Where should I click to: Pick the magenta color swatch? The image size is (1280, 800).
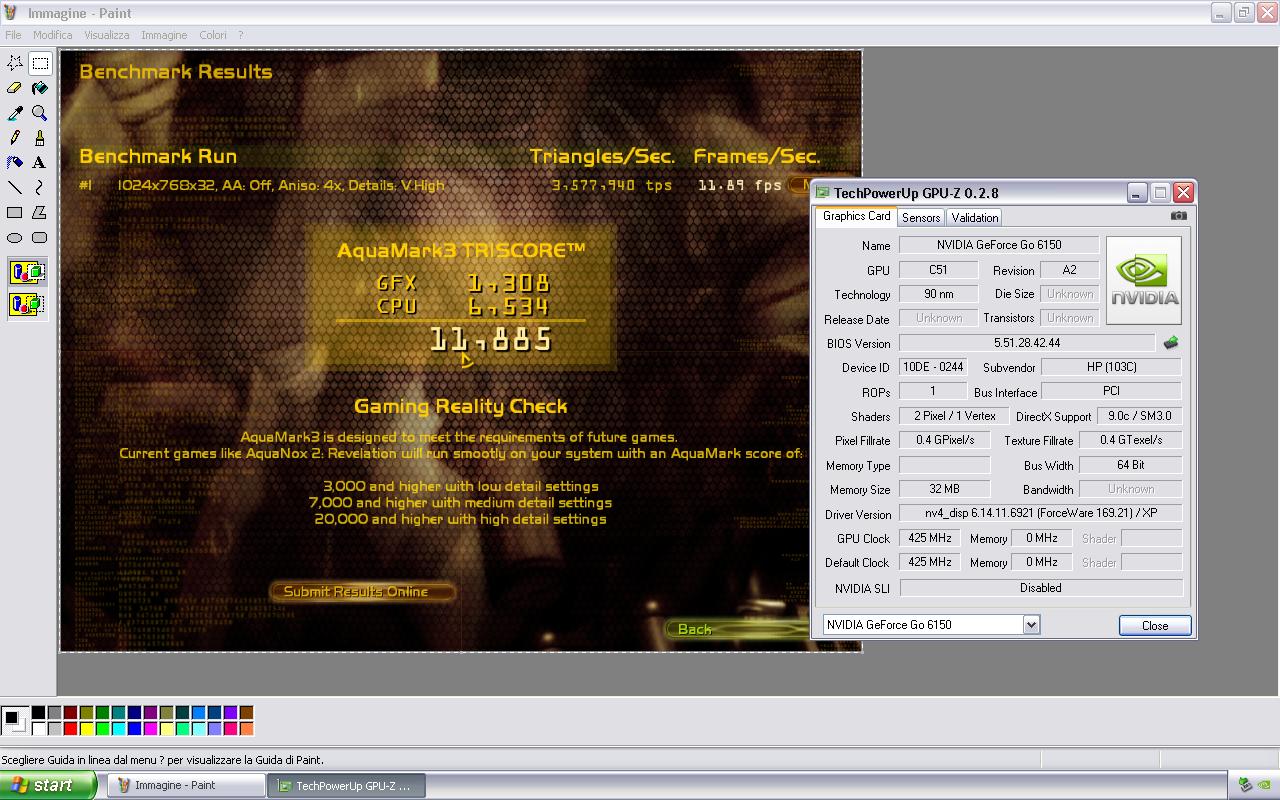(150, 728)
